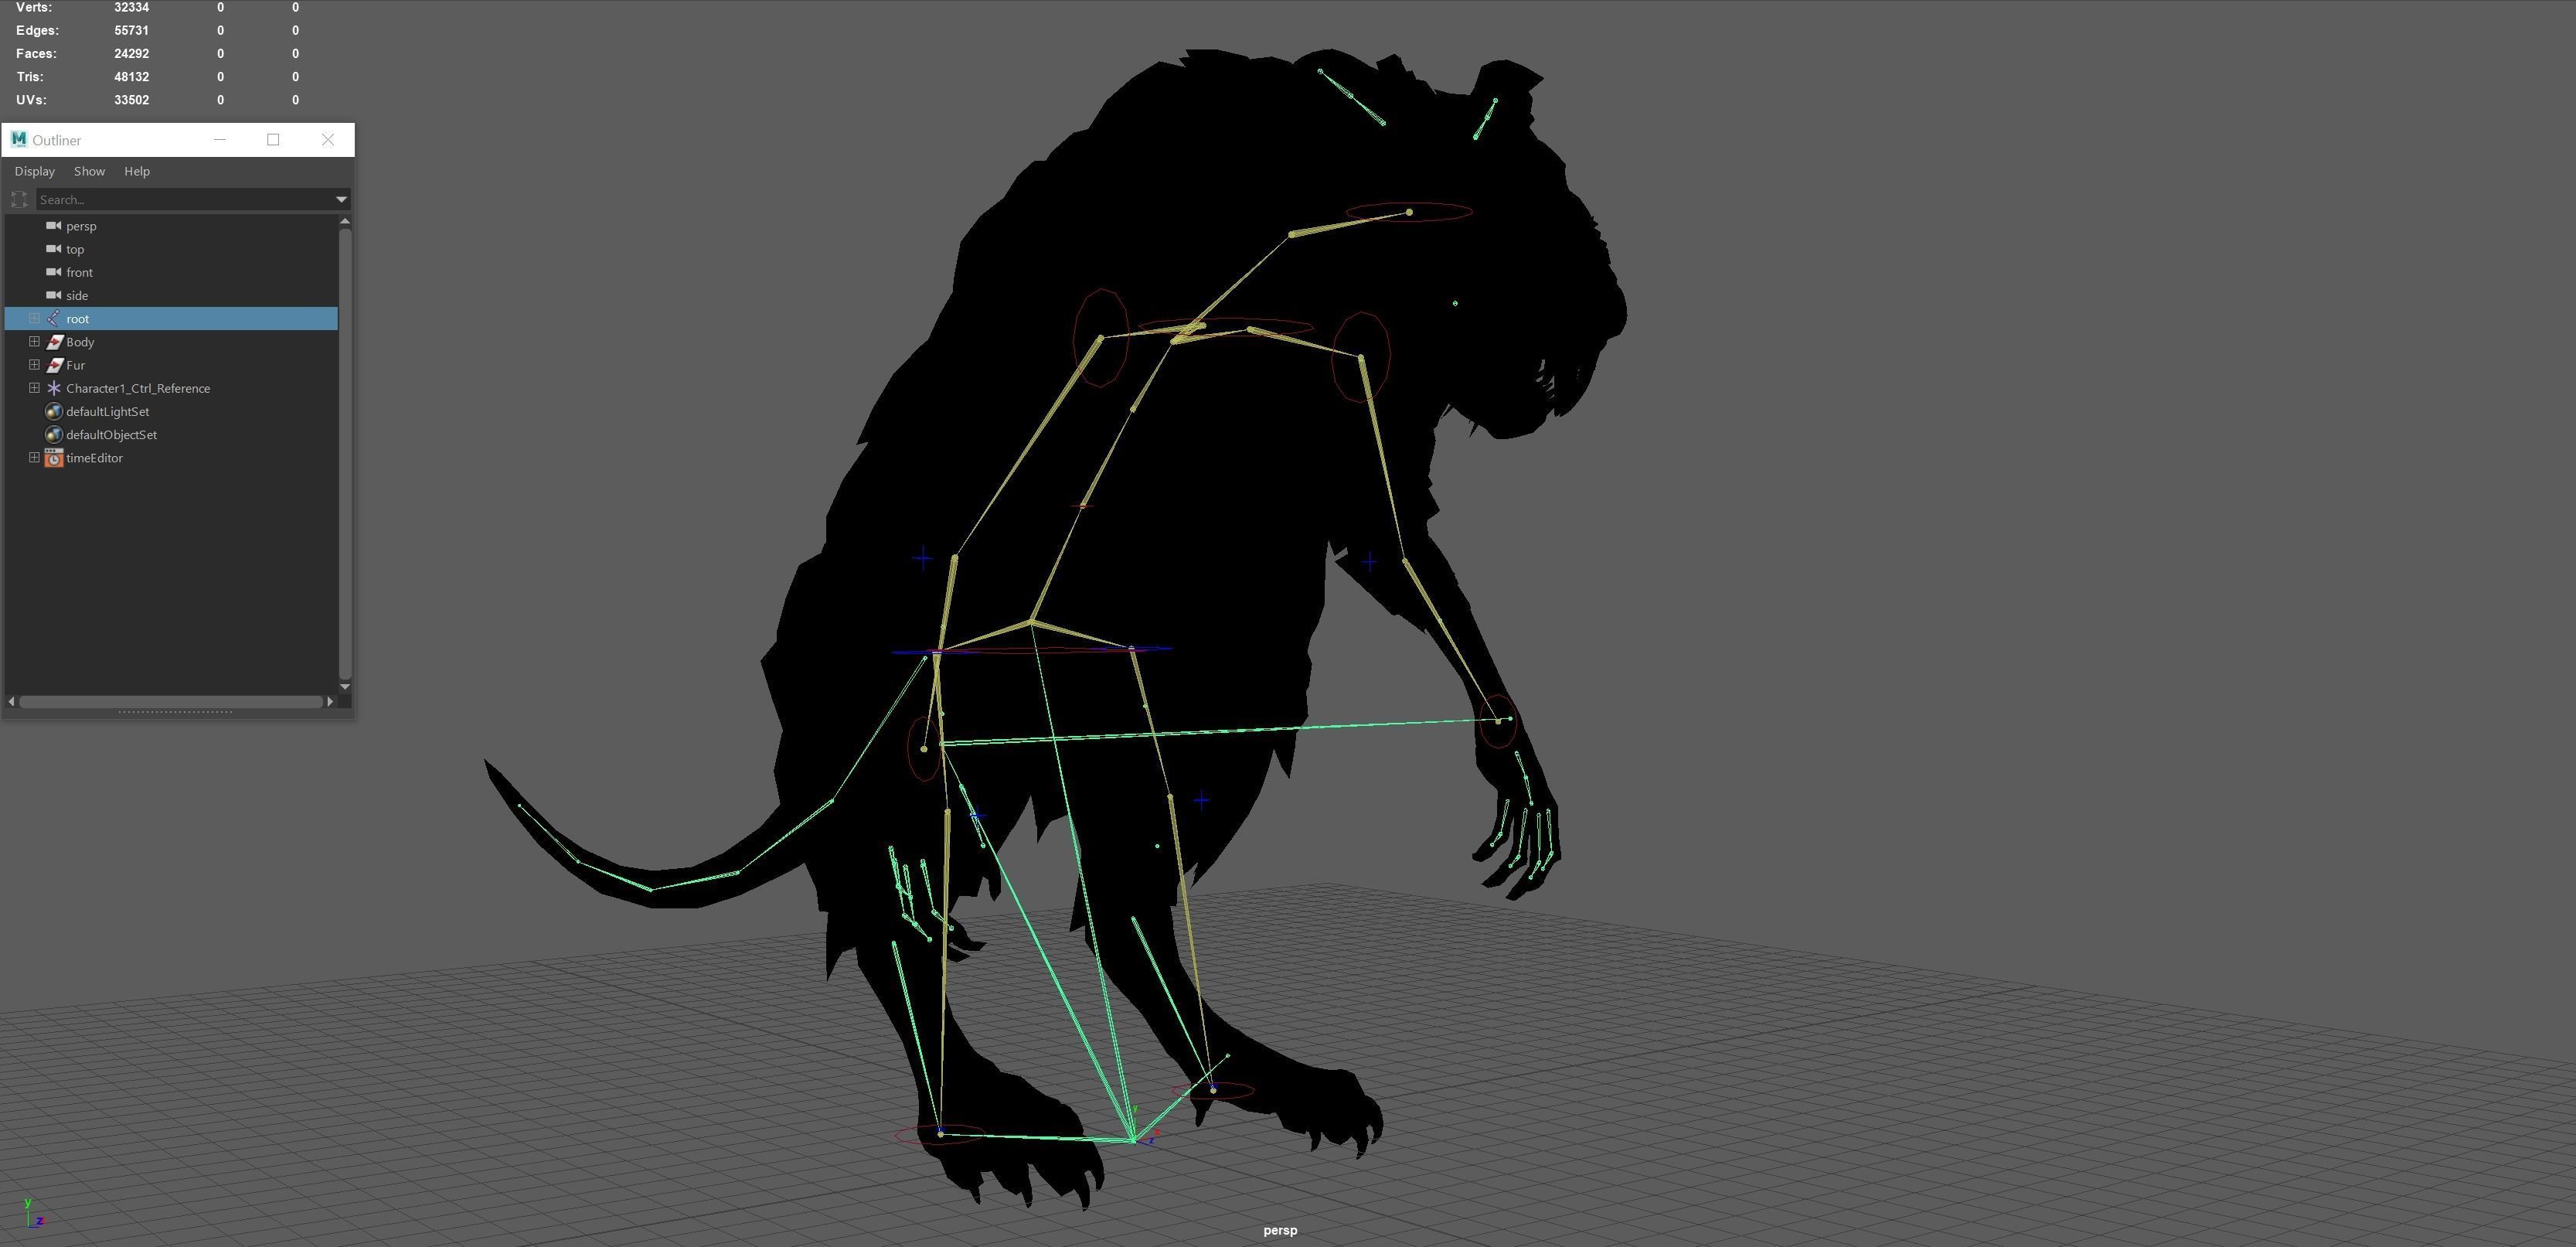The width and height of the screenshot is (2576, 1247).
Task: Expand the Character1_Ctrl_Reference node
Action: (34, 387)
